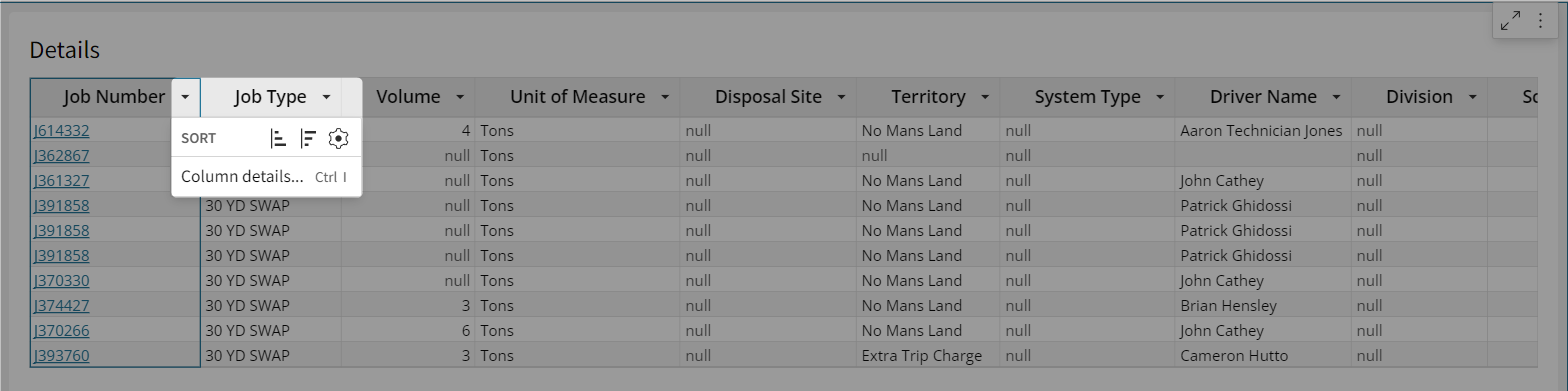Open Territory column dropdown arrow
1568x391 pixels.
pyautogui.click(x=985, y=97)
